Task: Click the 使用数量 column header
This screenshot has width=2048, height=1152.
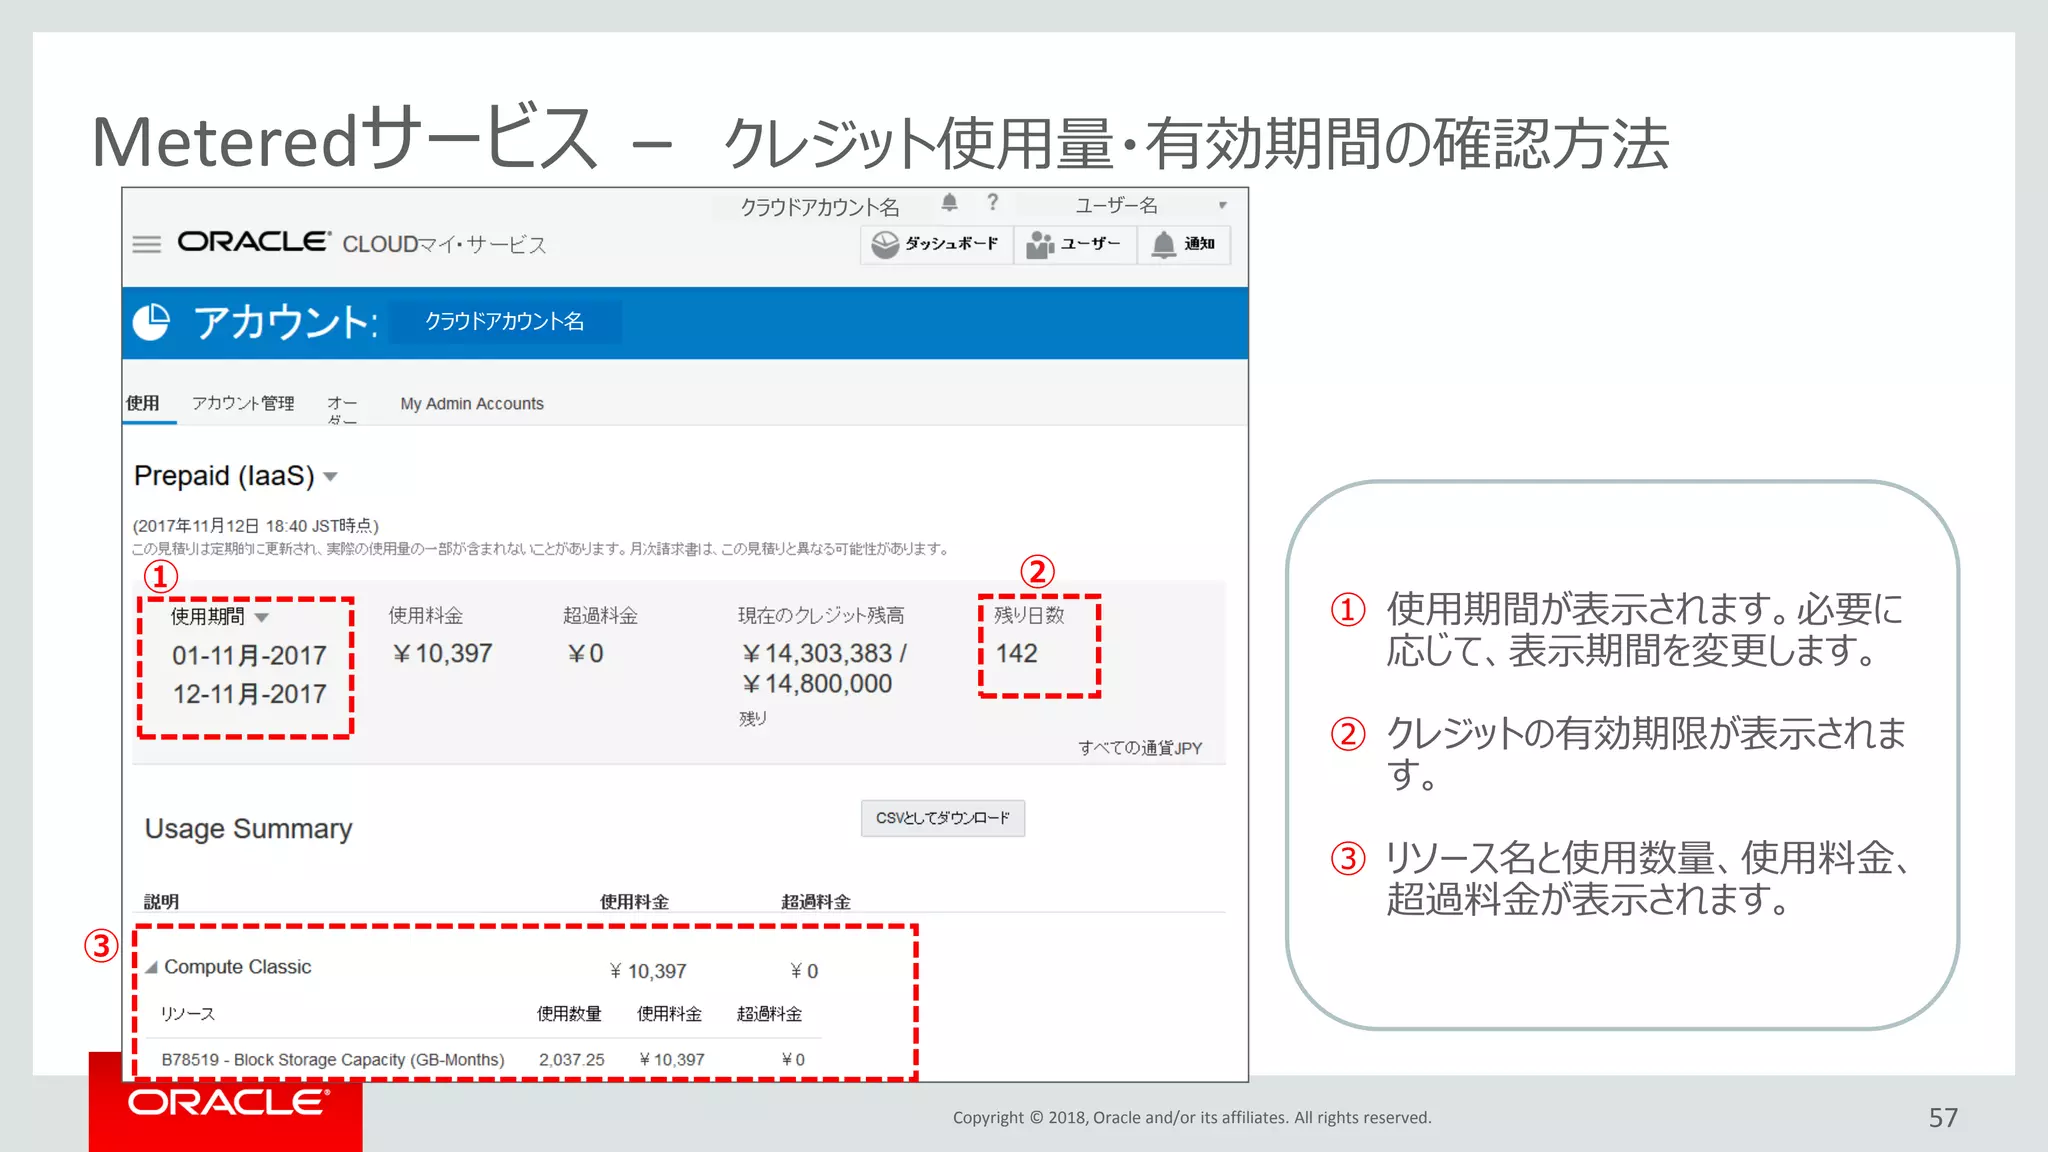Action: [569, 1014]
